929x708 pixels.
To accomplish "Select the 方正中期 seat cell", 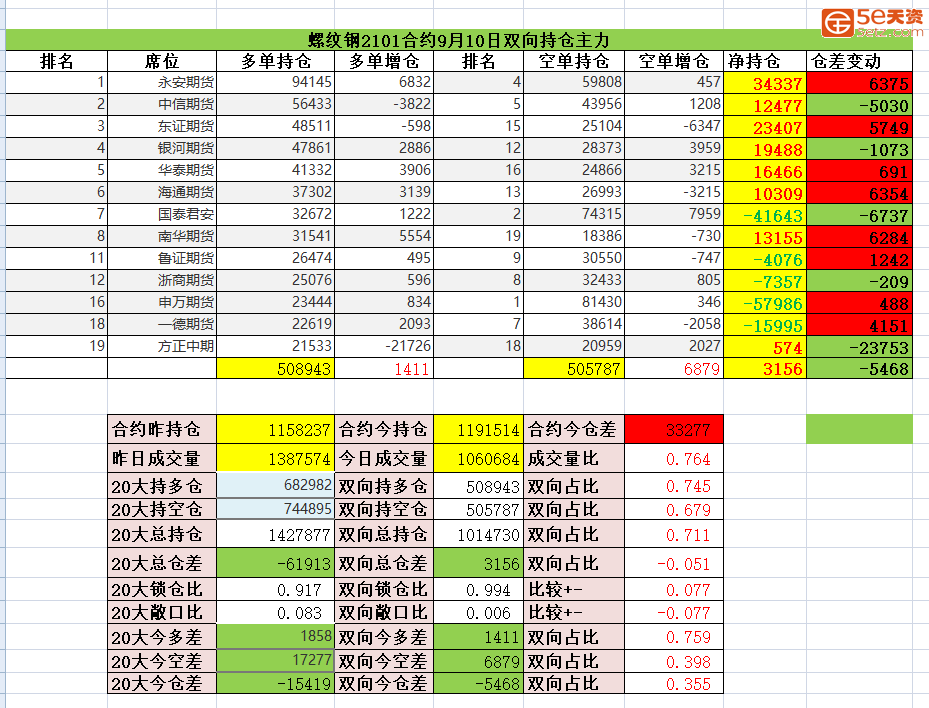I will click(x=162, y=346).
